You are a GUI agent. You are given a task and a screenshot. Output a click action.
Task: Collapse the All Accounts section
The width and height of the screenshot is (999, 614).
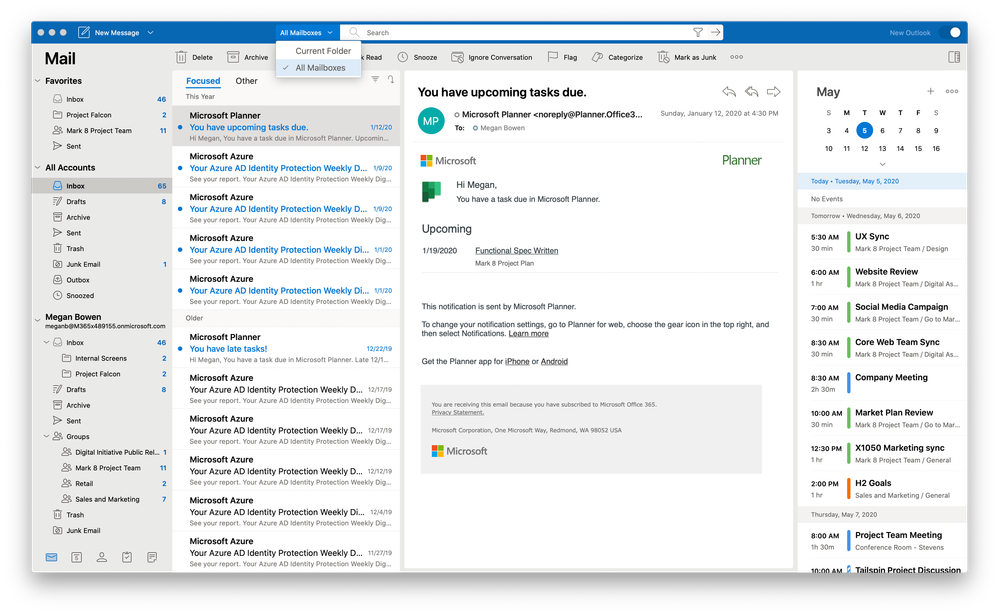tap(38, 168)
